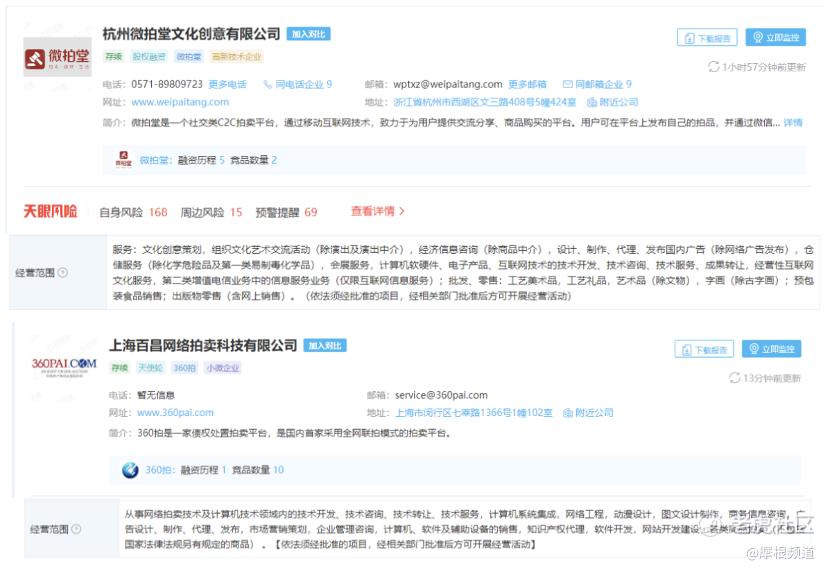
Task: Open 同电话企业 9 link
Action: click(x=303, y=84)
